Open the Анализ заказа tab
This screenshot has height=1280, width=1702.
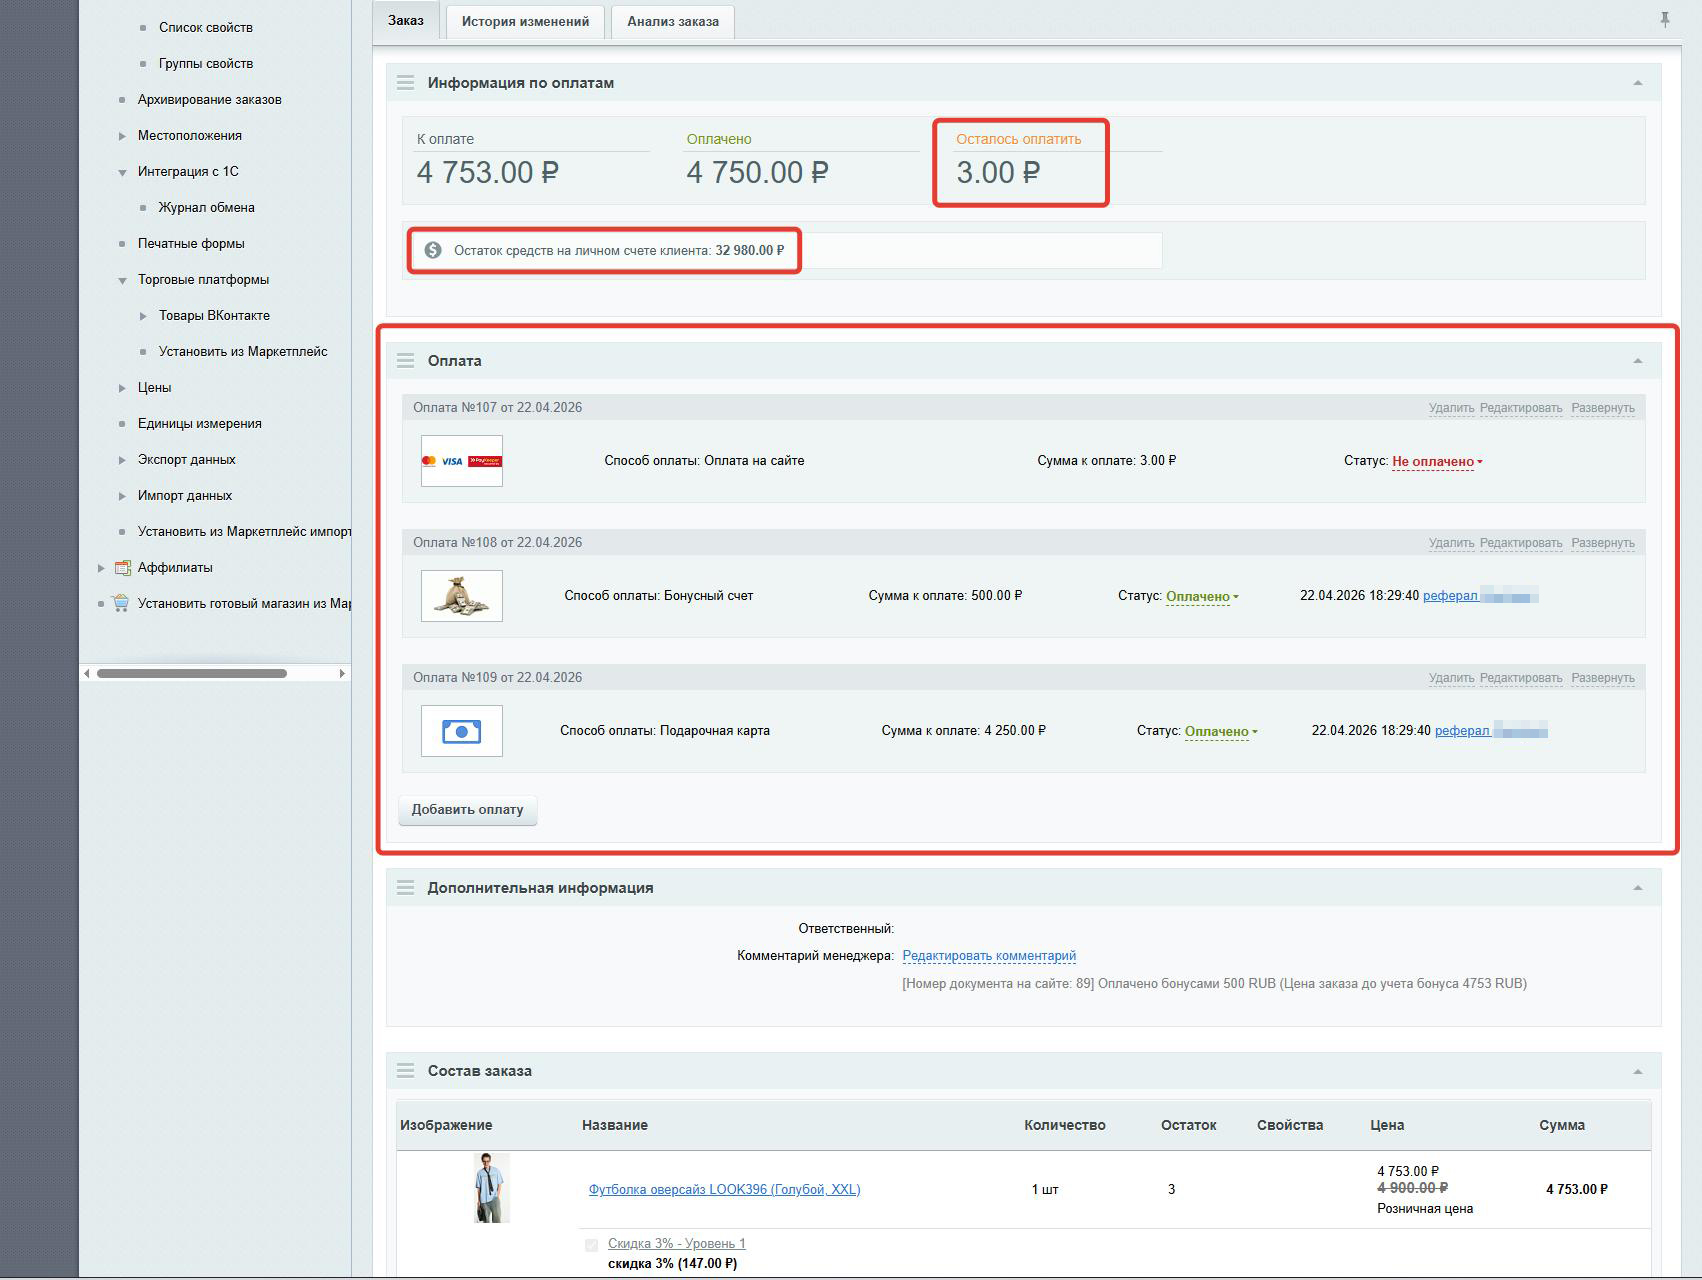click(x=673, y=21)
